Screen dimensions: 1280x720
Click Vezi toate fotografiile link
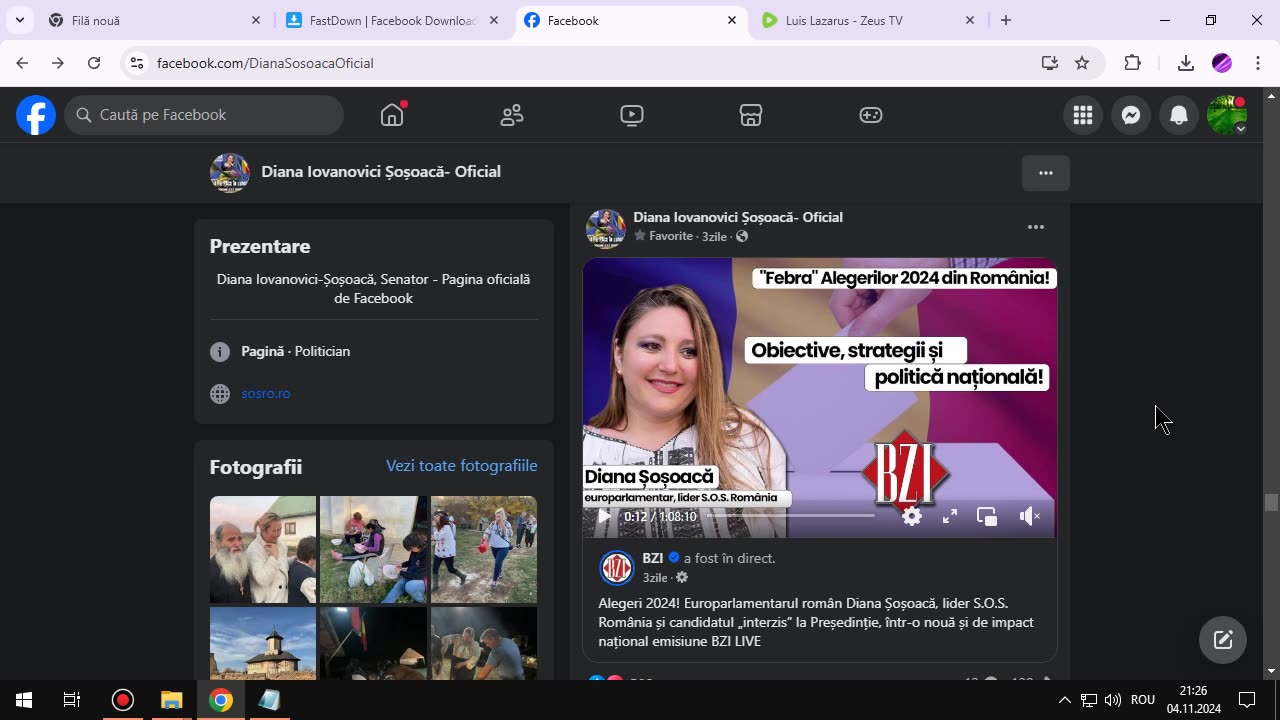coord(462,466)
